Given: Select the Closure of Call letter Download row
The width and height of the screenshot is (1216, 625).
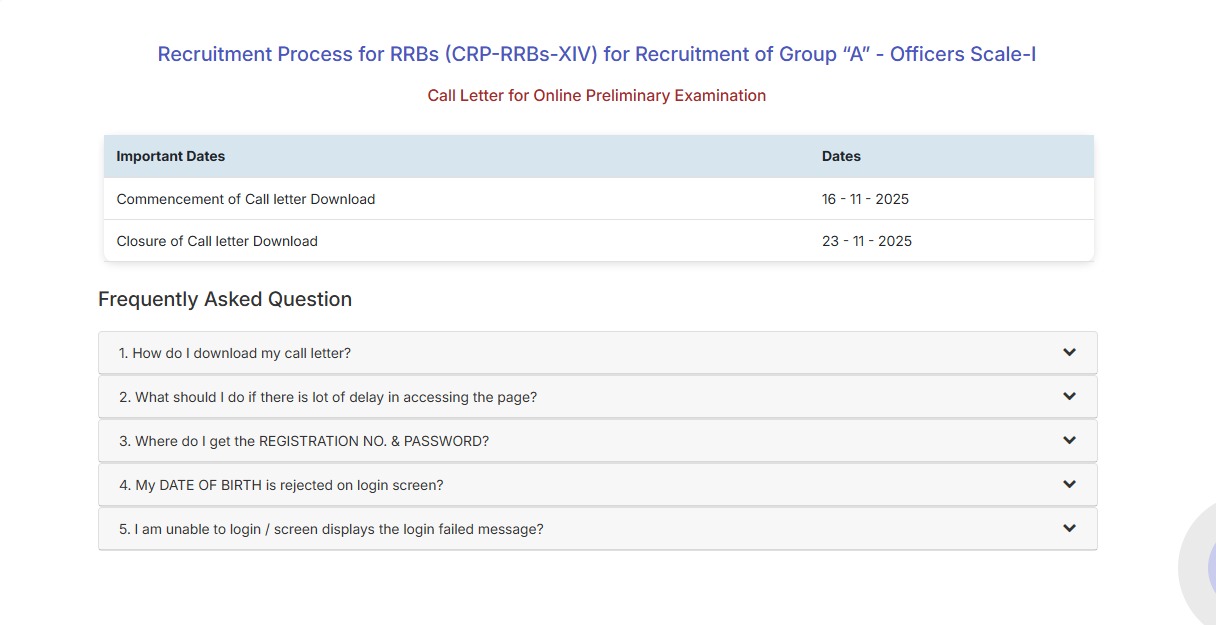Looking at the screenshot, I should point(217,241).
